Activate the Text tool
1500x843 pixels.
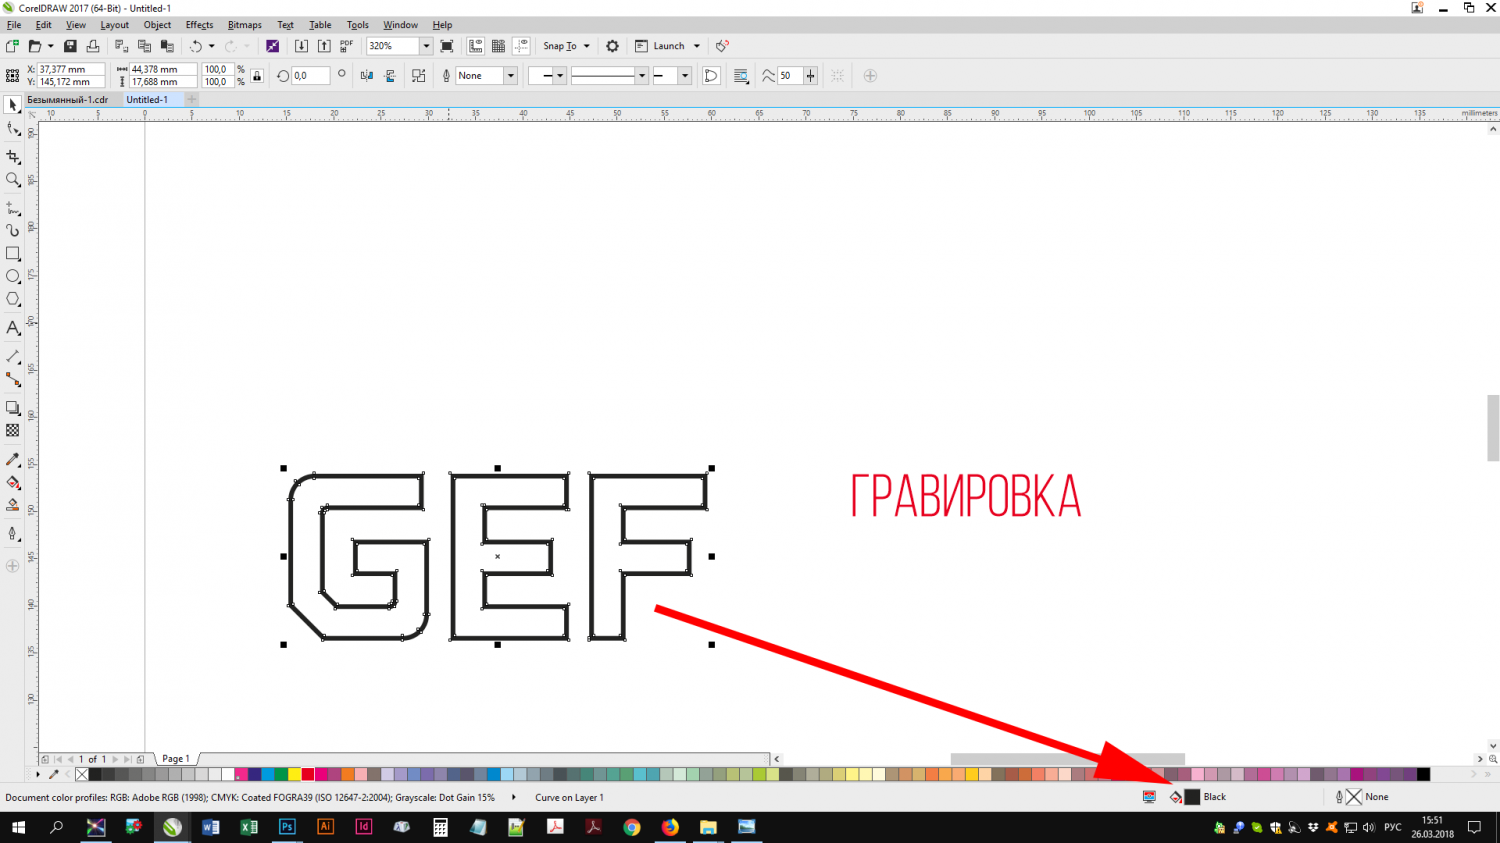pyautogui.click(x=13, y=328)
